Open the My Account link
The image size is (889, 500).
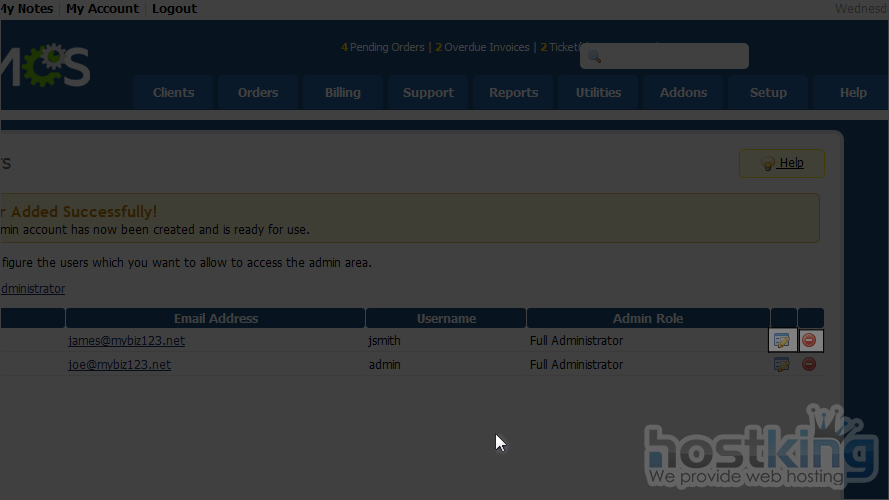102,9
